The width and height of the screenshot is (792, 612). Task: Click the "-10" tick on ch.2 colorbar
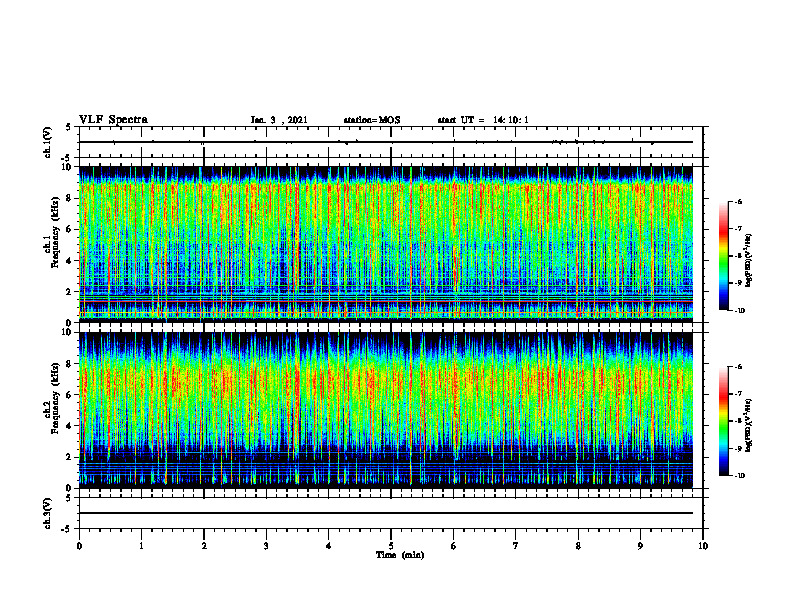click(740, 476)
